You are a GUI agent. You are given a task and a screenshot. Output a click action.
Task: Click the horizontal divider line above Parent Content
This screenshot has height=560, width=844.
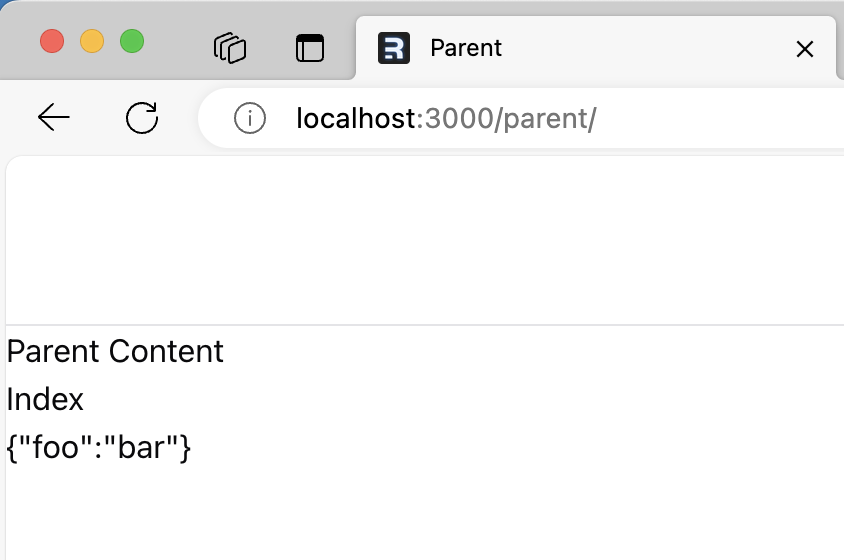(425, 325)
